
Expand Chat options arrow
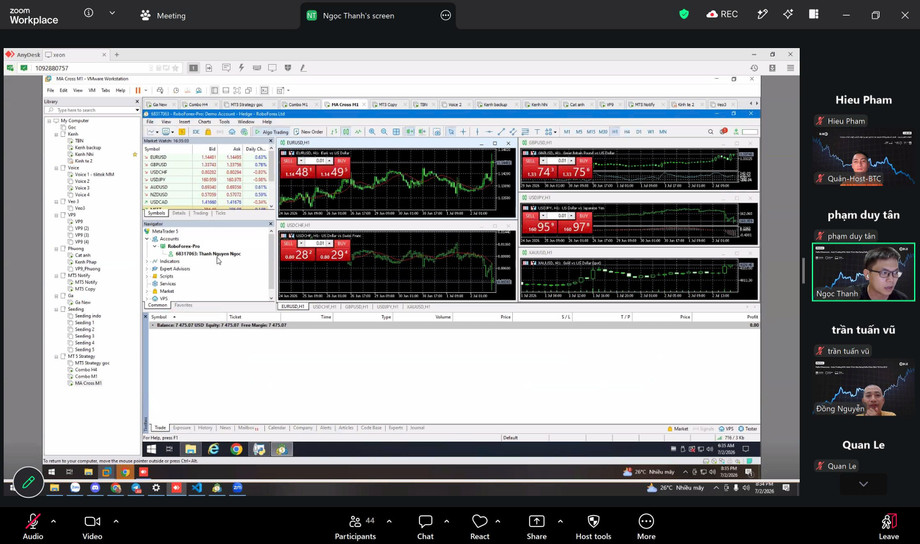[447, 521]
